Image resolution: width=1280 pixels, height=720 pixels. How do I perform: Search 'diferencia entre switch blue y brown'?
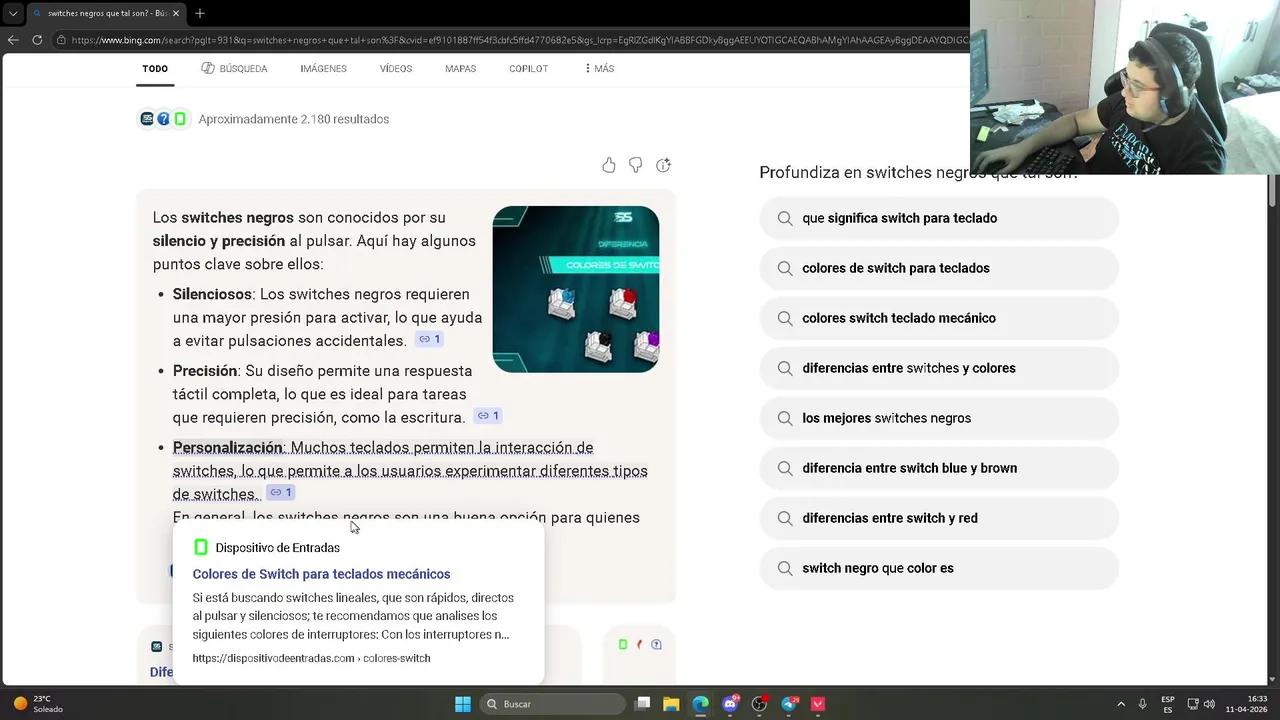pos(939,468)
